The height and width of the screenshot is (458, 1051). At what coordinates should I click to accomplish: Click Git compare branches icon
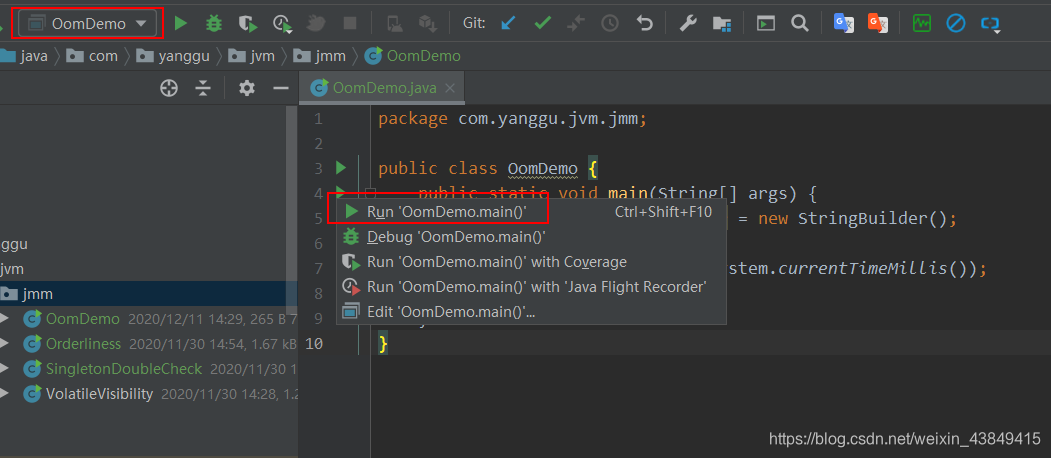(x=576, y=23)
